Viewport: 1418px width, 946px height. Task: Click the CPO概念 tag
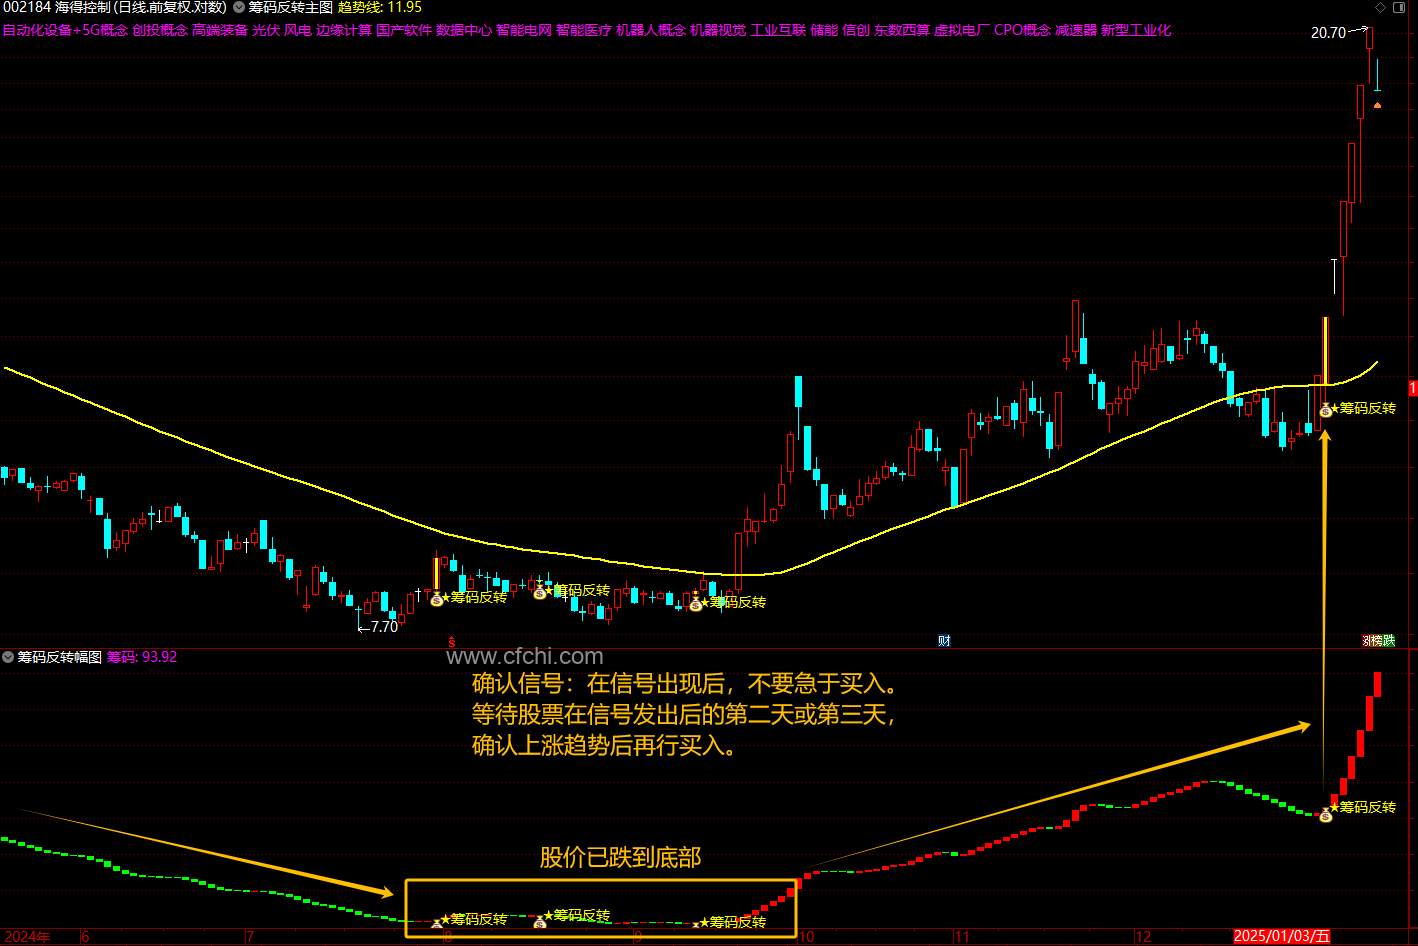click(x=1023, y=30)
